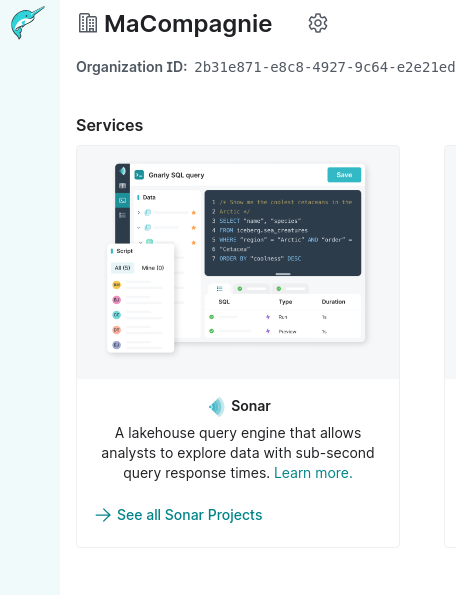
Task: Expand the first Data tree row chevron
Action: (139, 212)
